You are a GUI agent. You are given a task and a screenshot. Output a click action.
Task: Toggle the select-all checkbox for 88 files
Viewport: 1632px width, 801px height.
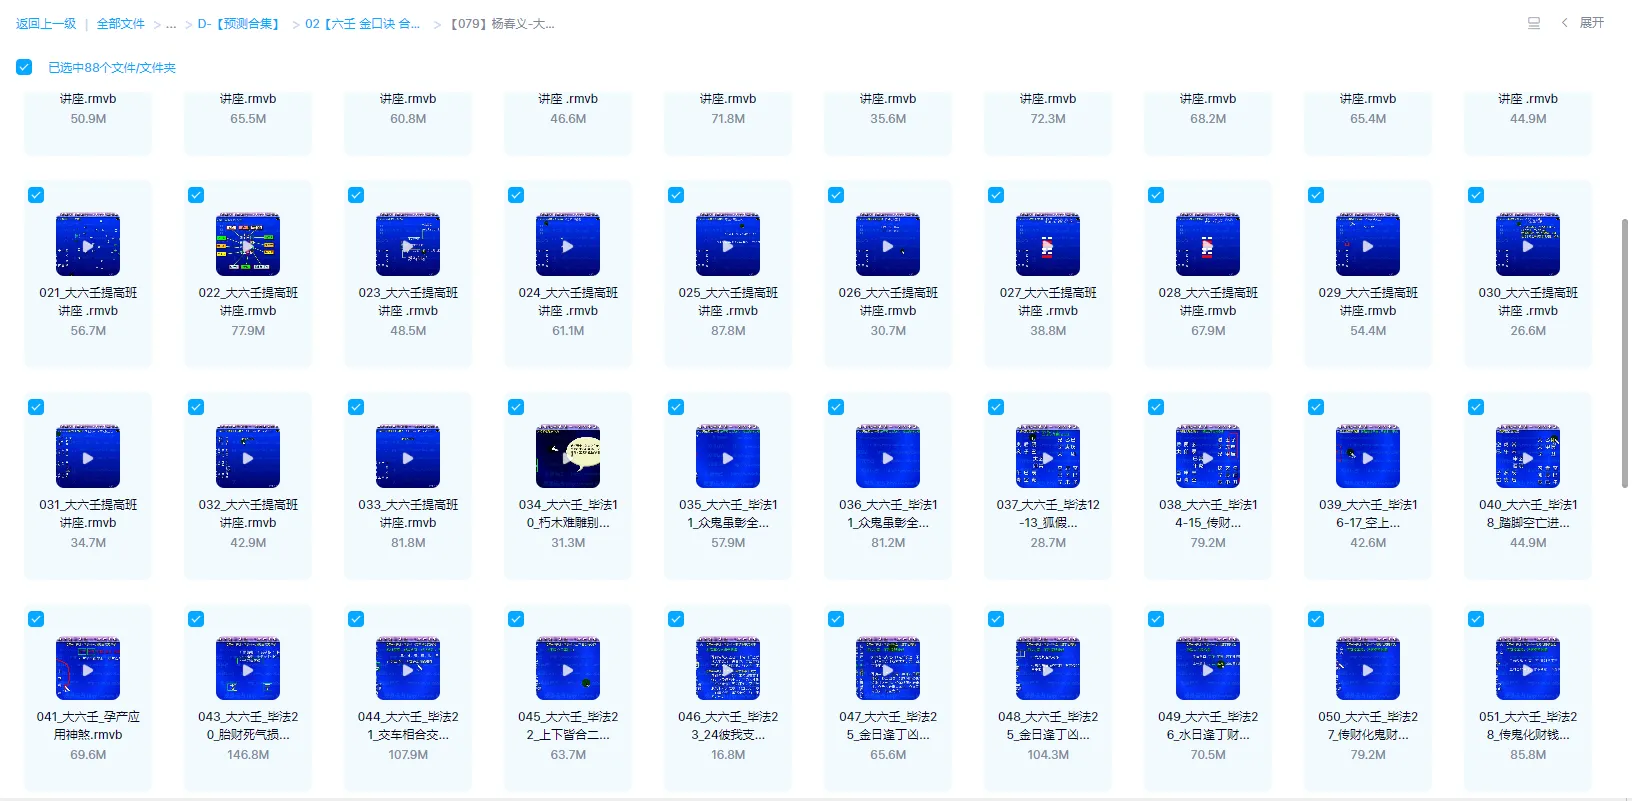pos(24,67)
